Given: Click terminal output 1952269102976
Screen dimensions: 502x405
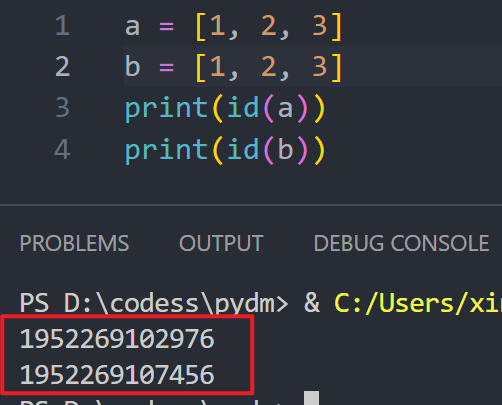Looking at the screenshot, I should pyautogui.click(x=117, y=339).
